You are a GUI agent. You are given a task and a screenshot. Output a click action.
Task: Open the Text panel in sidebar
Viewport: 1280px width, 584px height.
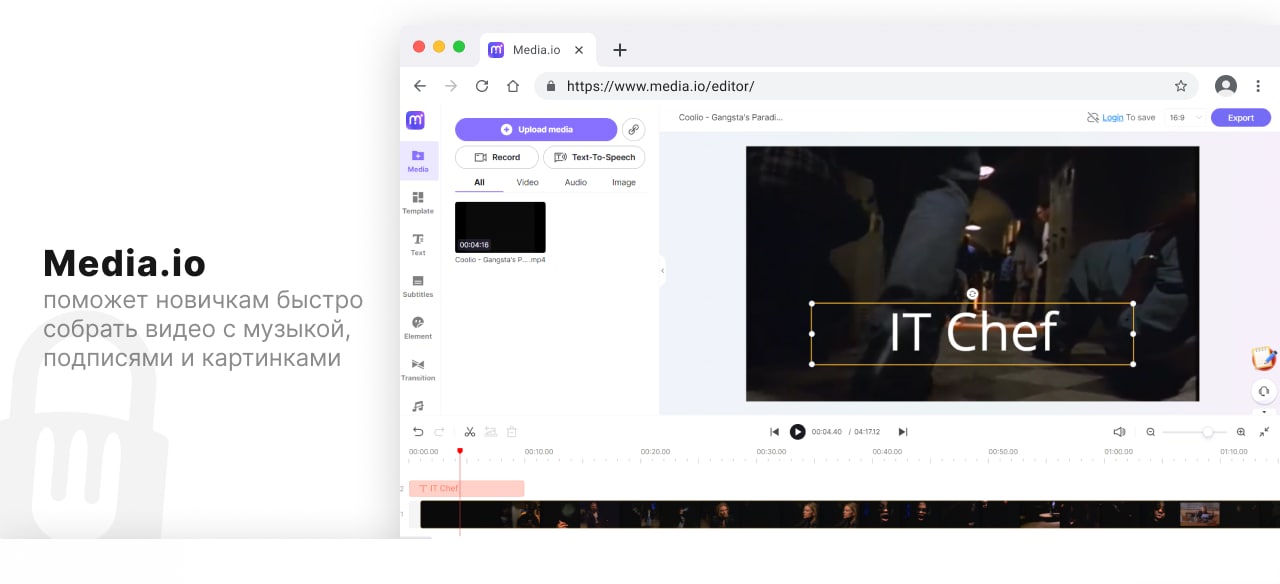[418, 244]
